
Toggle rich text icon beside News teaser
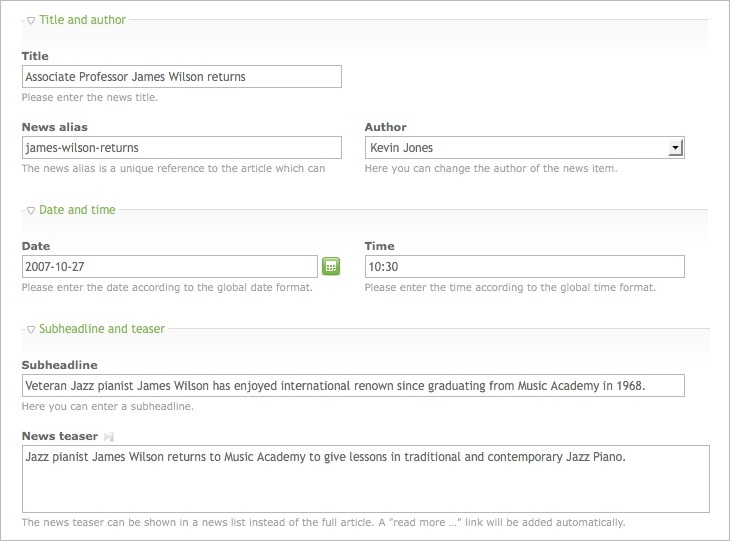tap(109, 437)
